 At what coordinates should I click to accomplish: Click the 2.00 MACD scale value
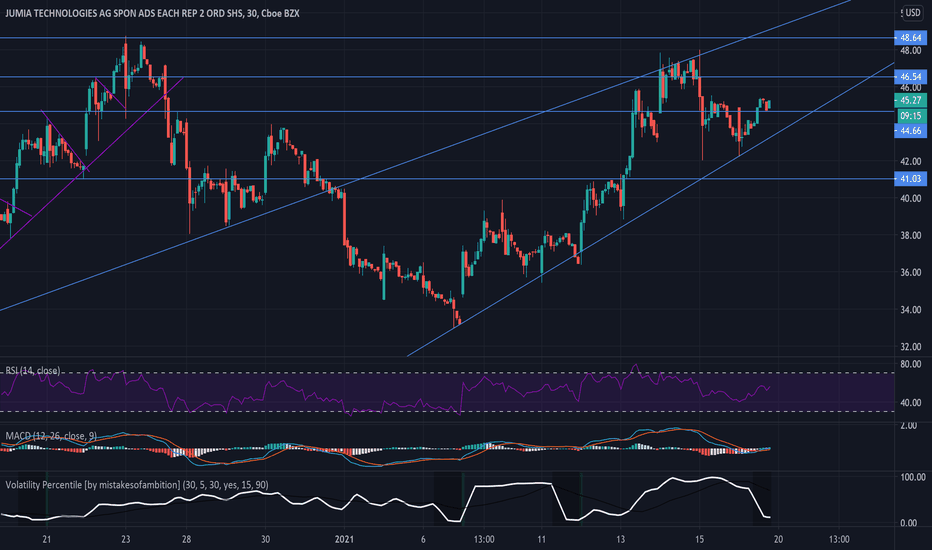click(x=908, y=426)
